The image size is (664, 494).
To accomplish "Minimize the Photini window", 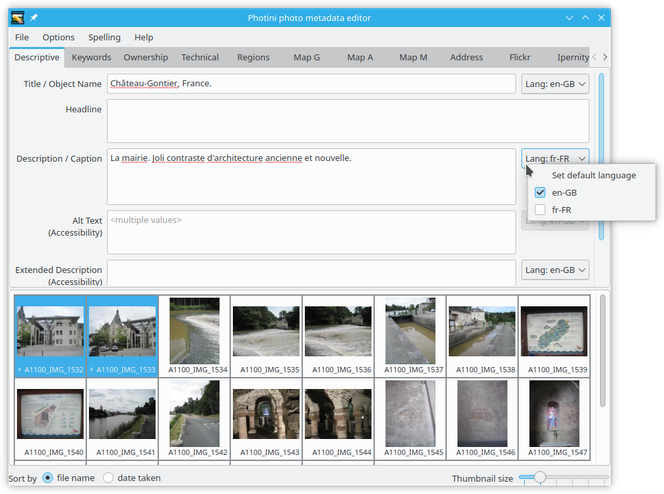I will 569,18.
